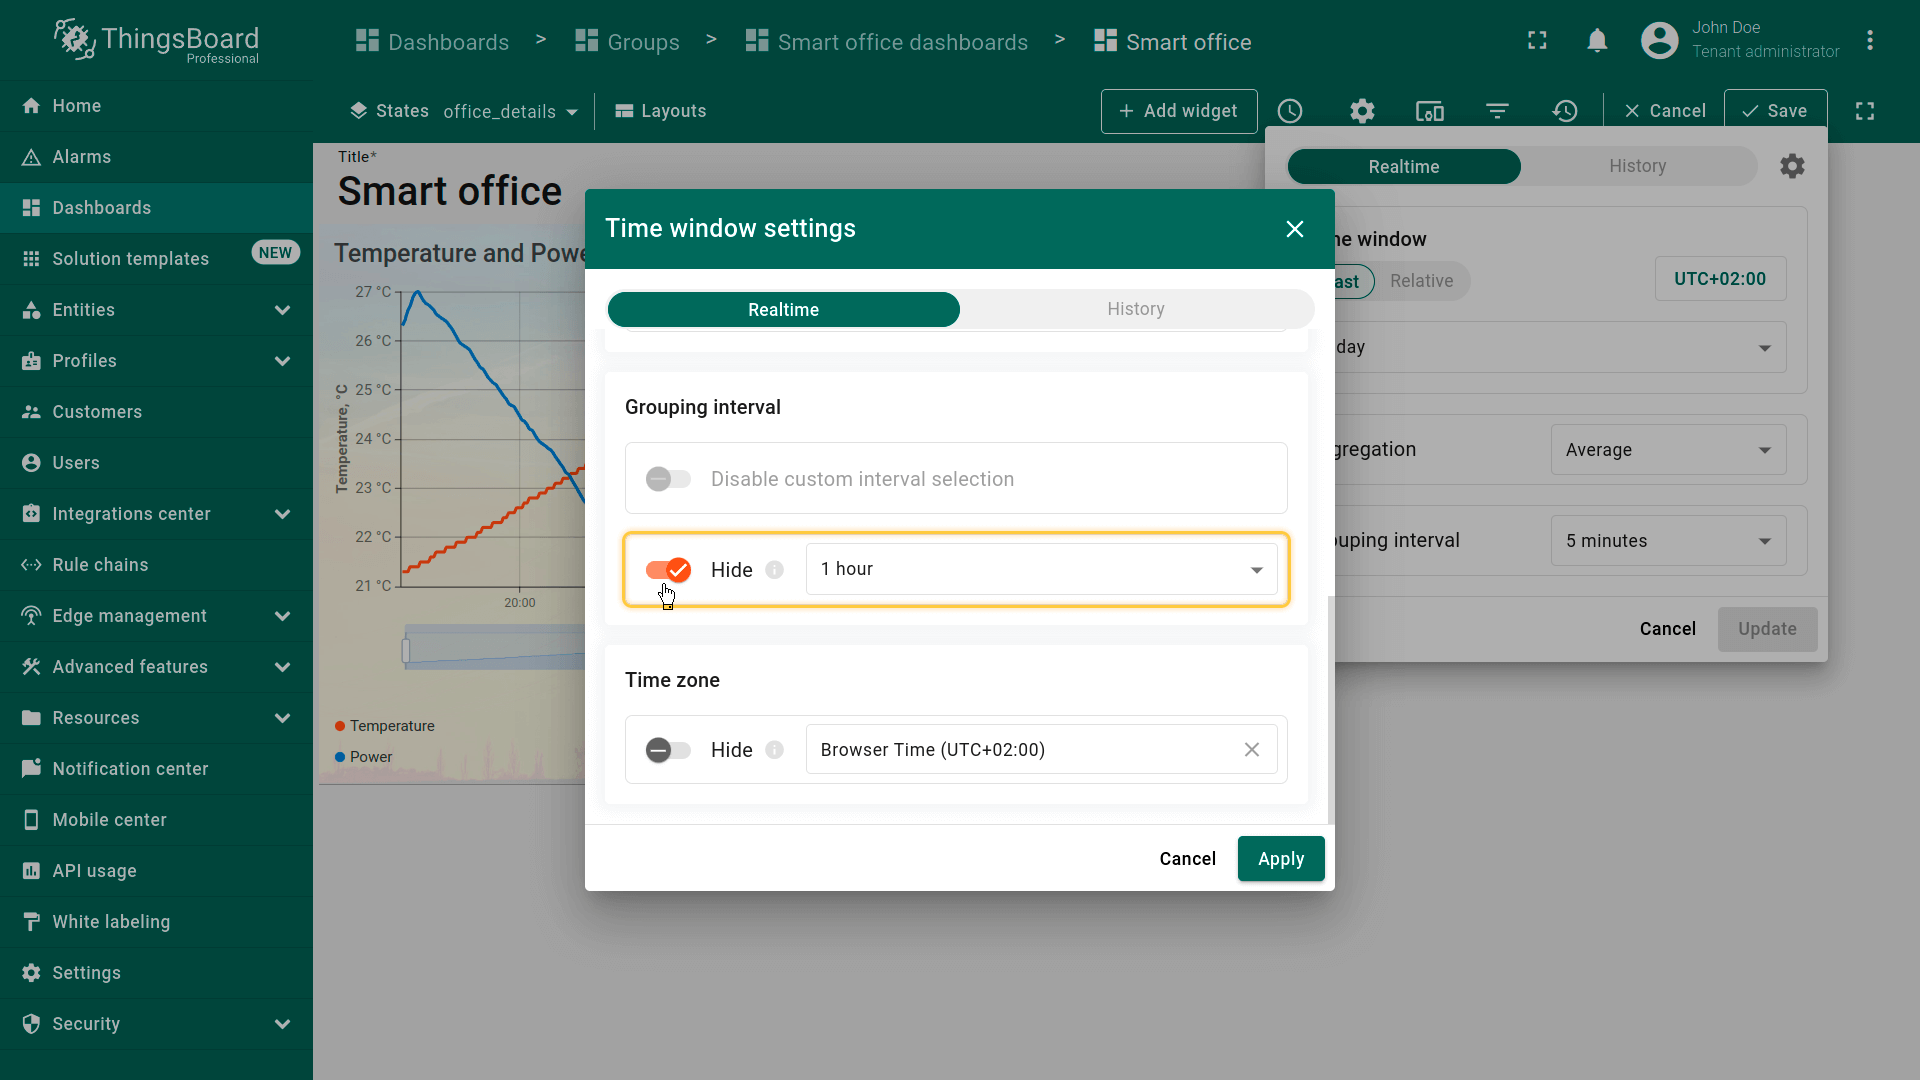1920x1080 pixels.
Task: Open Rule chains in sidebar
Action: (x=100, y=565)
